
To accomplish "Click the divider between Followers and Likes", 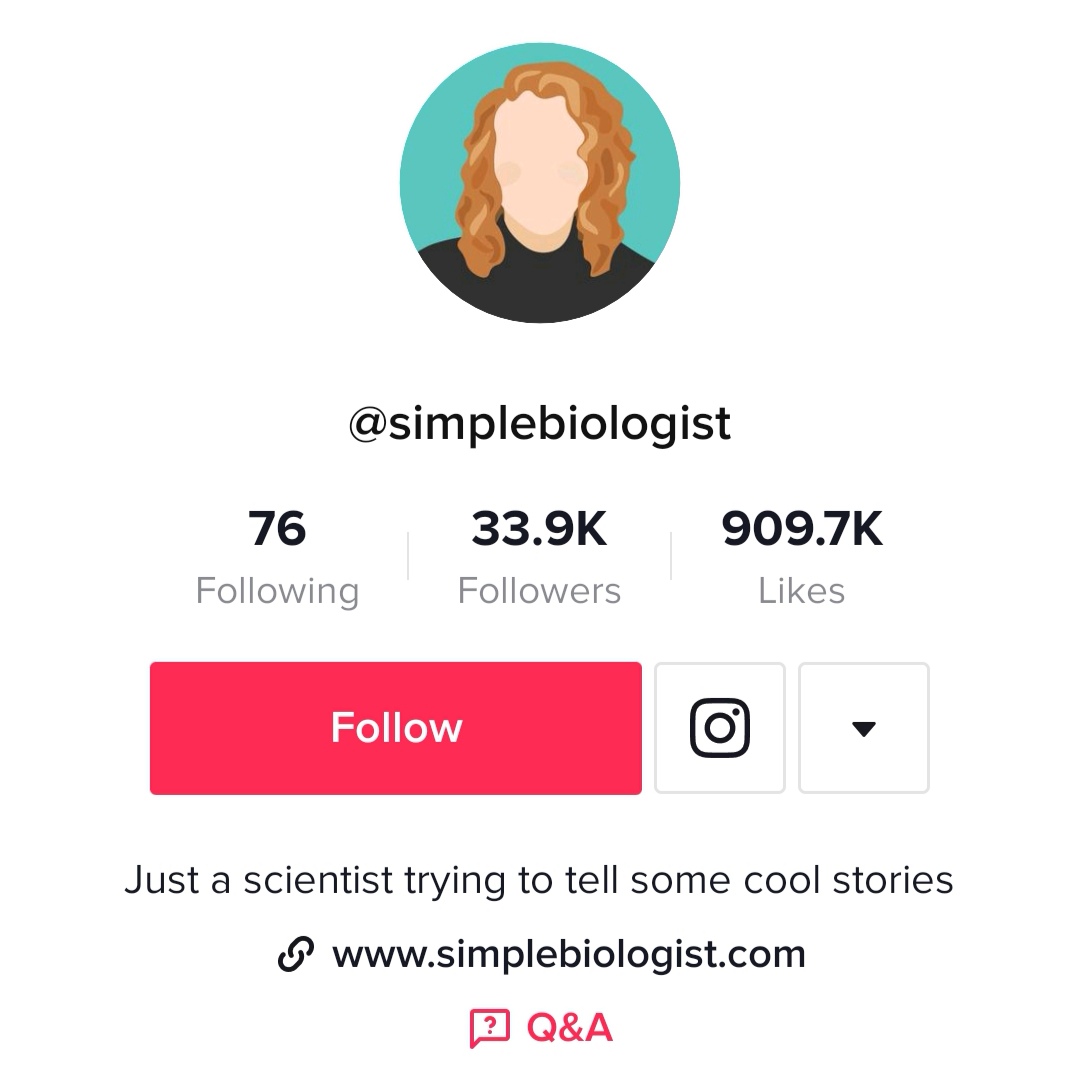I will tap(671, 555).
